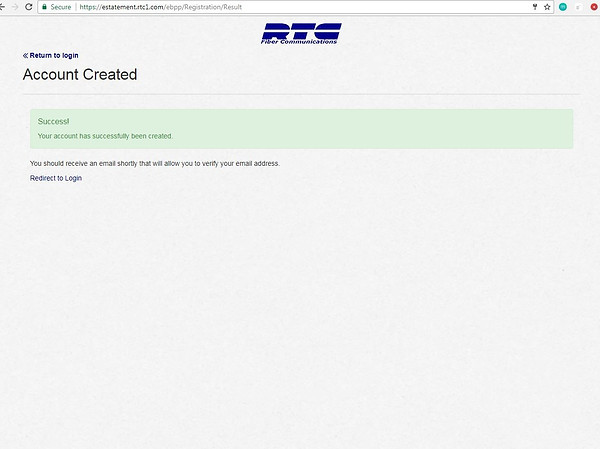This screenshot has height=449, width=600.
Task: Click the red circle extension icon
Action: 595,7
